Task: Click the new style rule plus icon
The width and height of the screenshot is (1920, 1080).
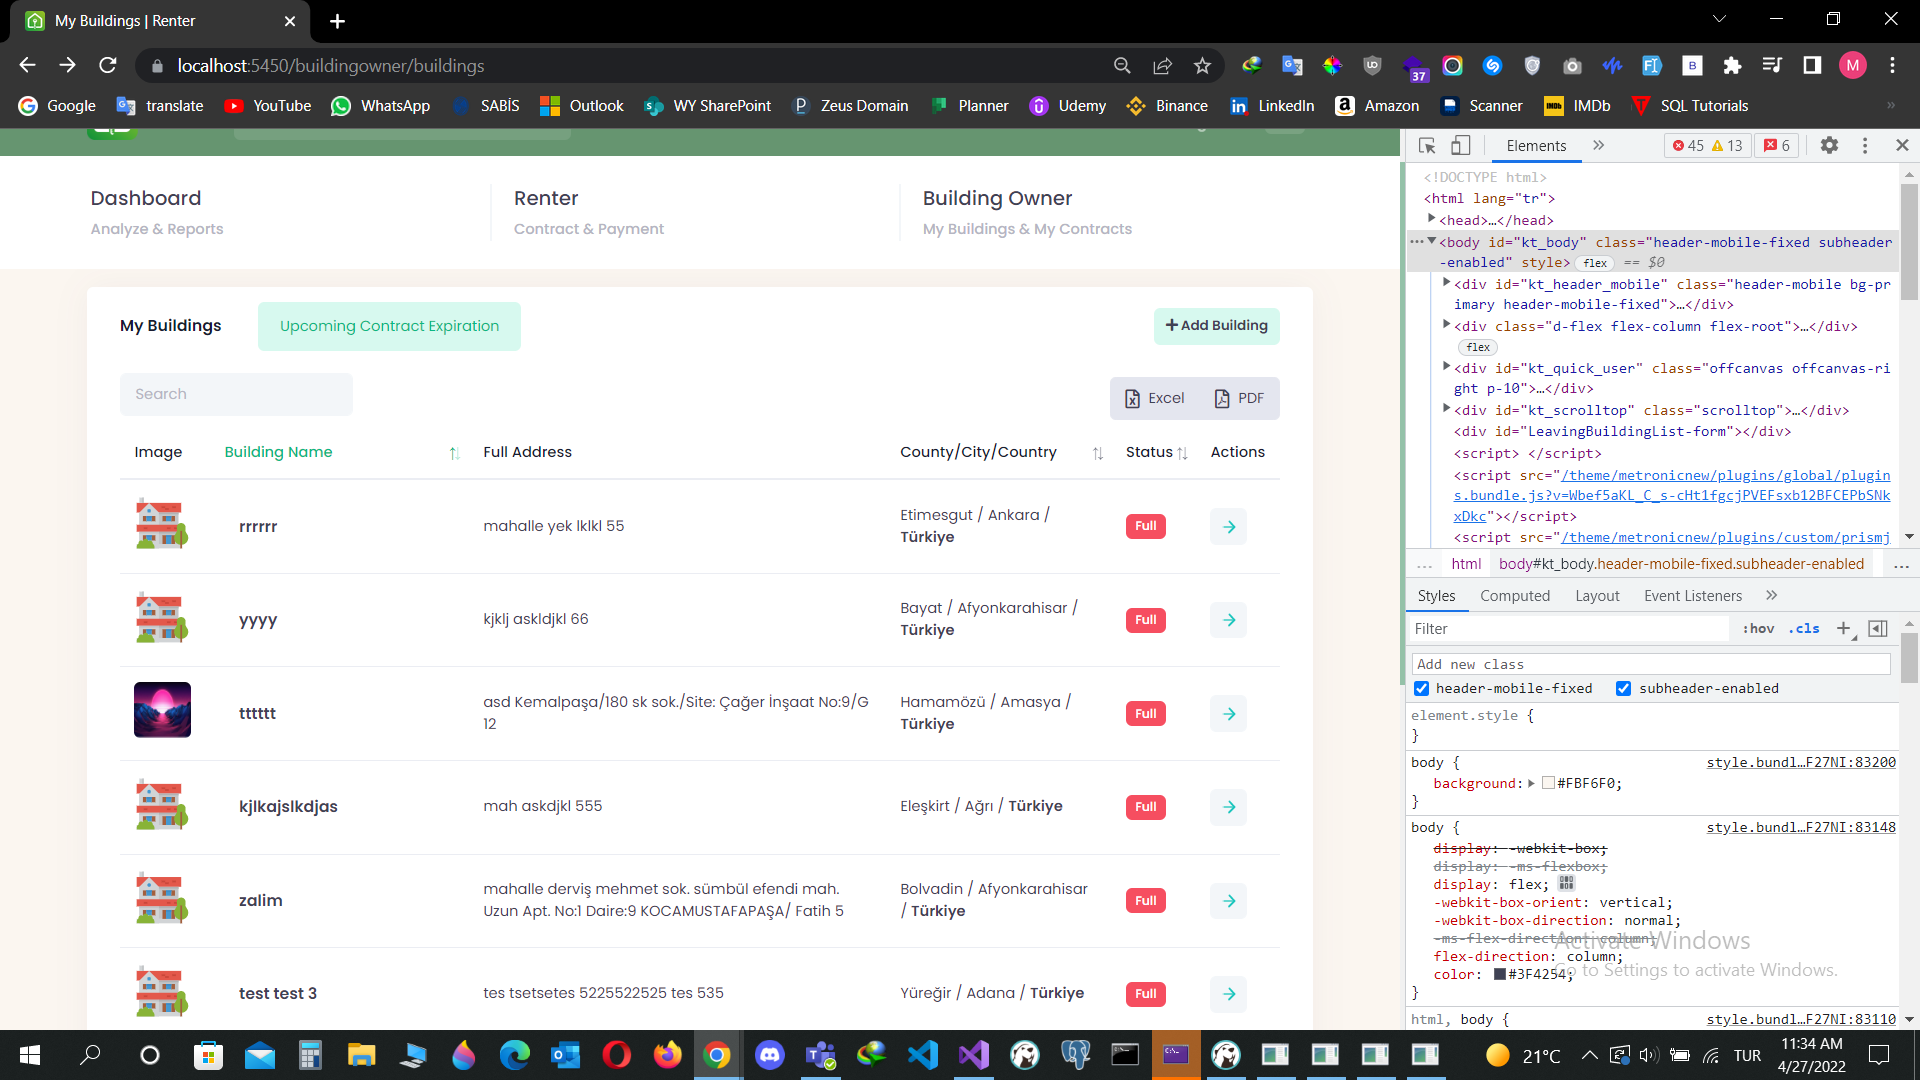Action: 1844,629
